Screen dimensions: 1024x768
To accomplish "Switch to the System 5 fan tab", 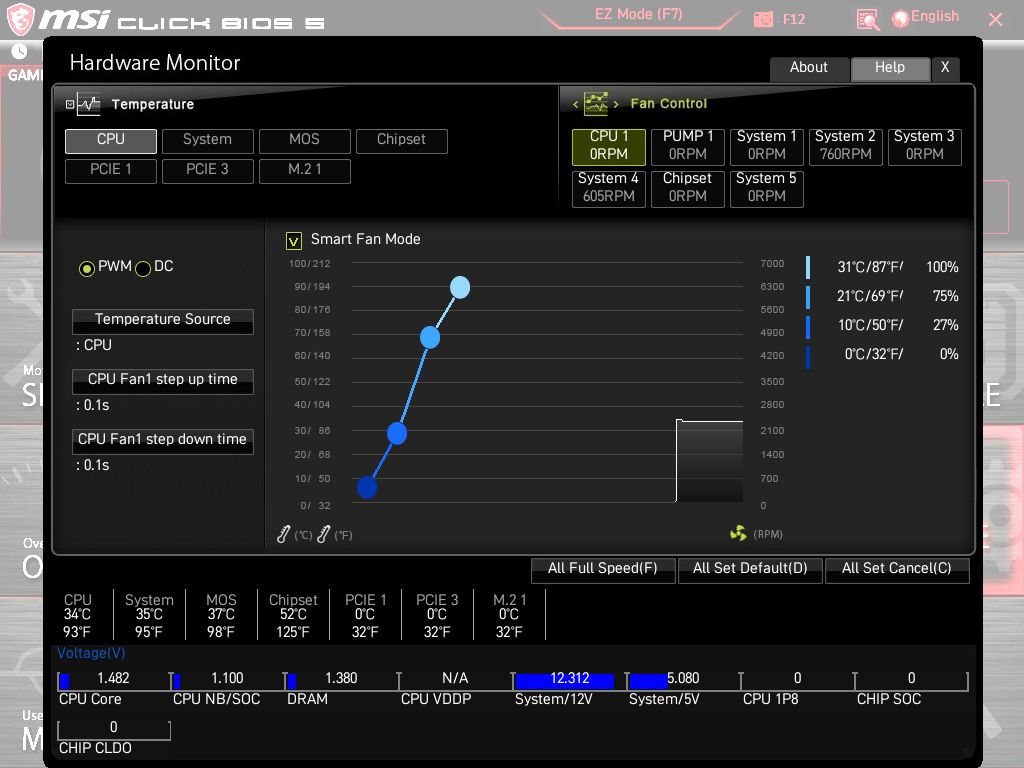I will click(767, 189).
